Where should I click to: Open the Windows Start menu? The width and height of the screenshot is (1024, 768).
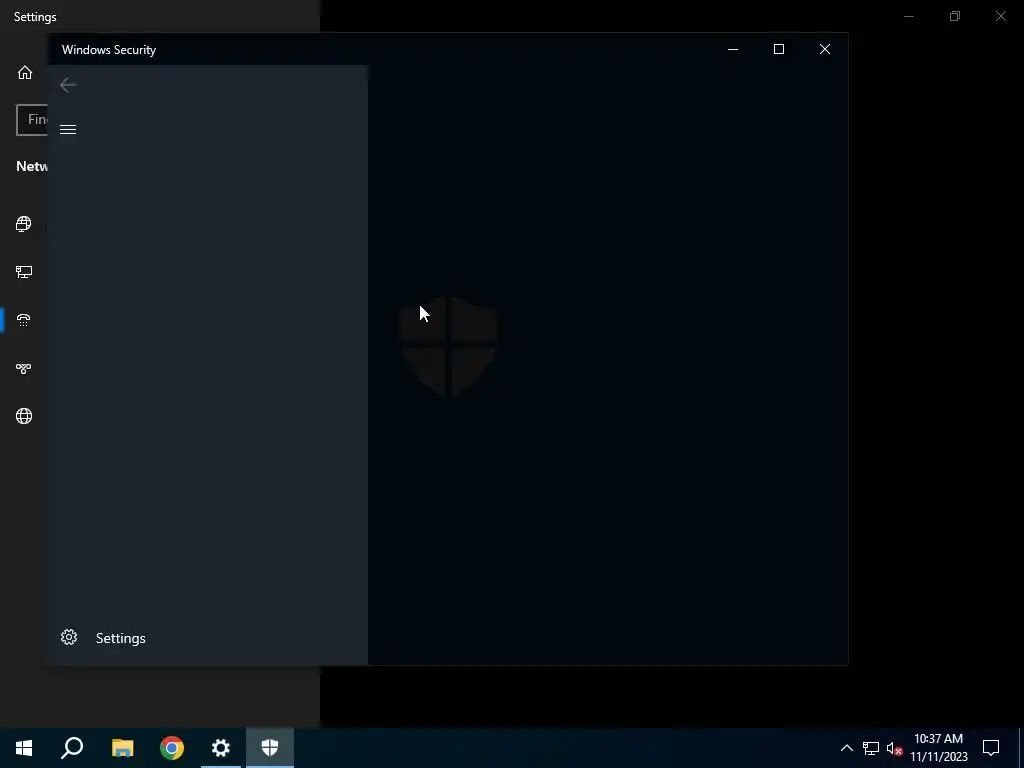click(x=24, y=748)
